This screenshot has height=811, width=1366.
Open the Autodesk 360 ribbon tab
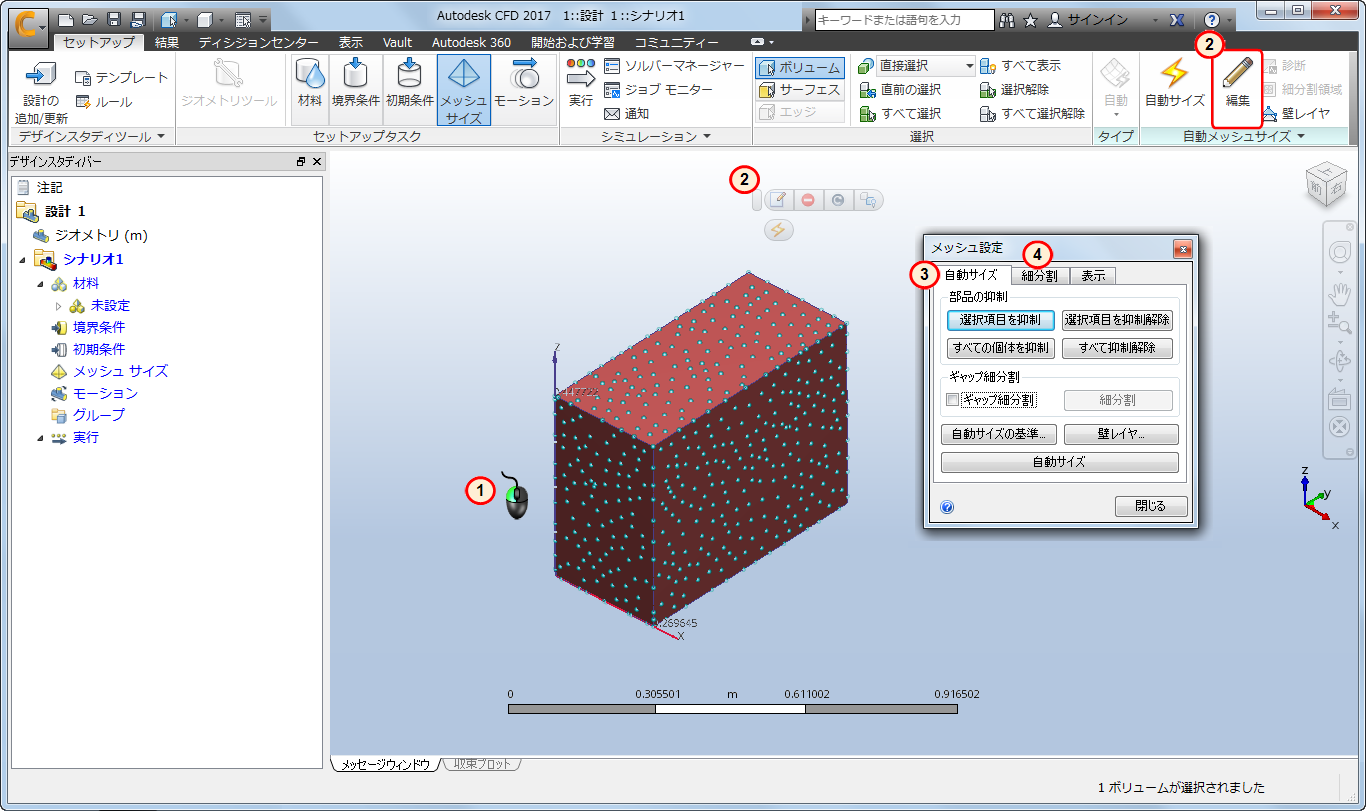472,43
